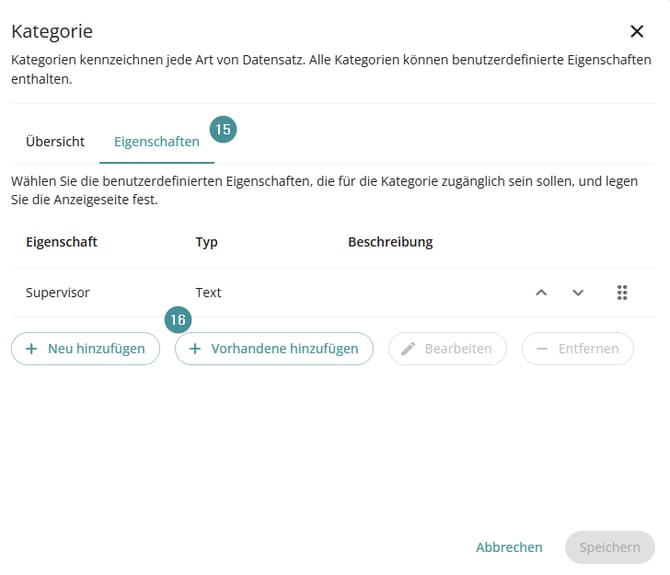Image resolution: width=670 pixels, height=575 pixels.
Task: Click the Bearbeiten button
Action: coord(447,349)
